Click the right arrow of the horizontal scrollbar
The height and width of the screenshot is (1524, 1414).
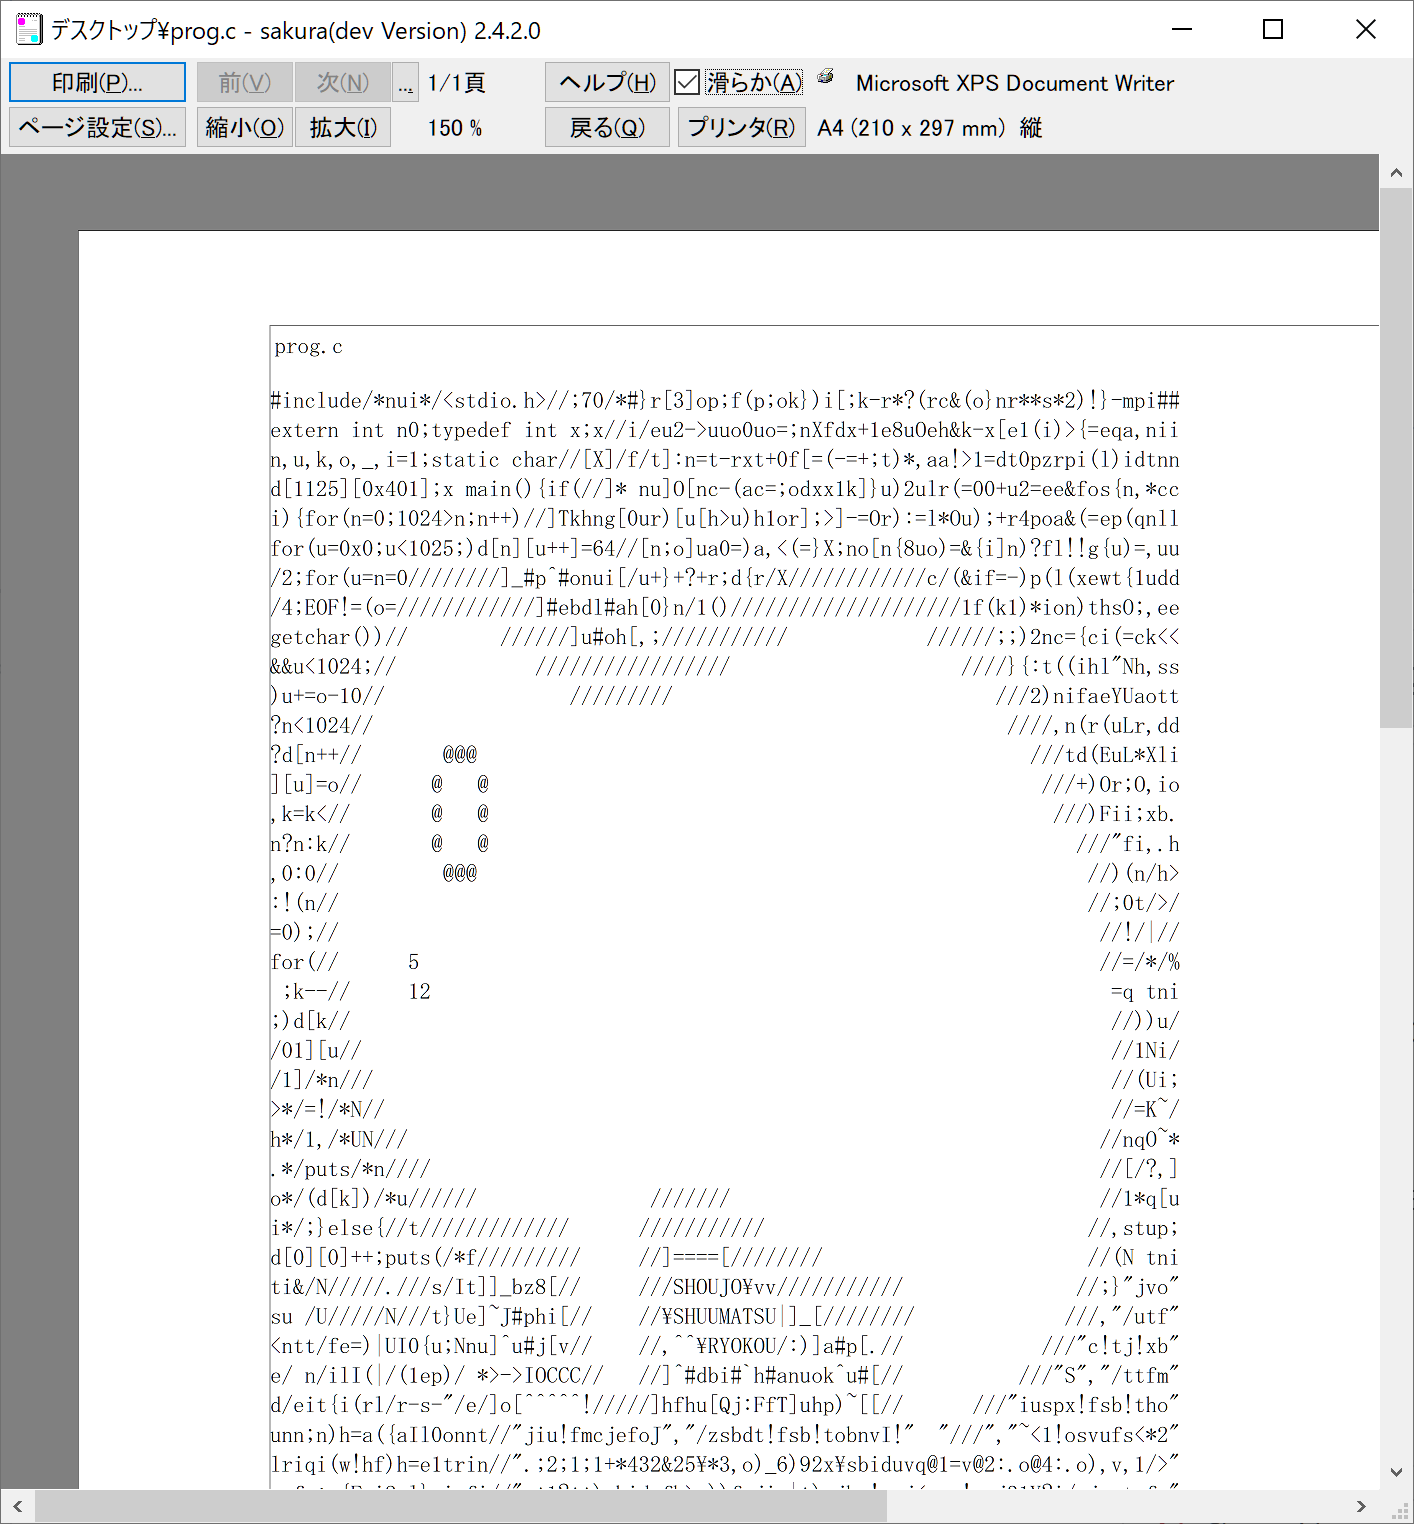1362,1506
